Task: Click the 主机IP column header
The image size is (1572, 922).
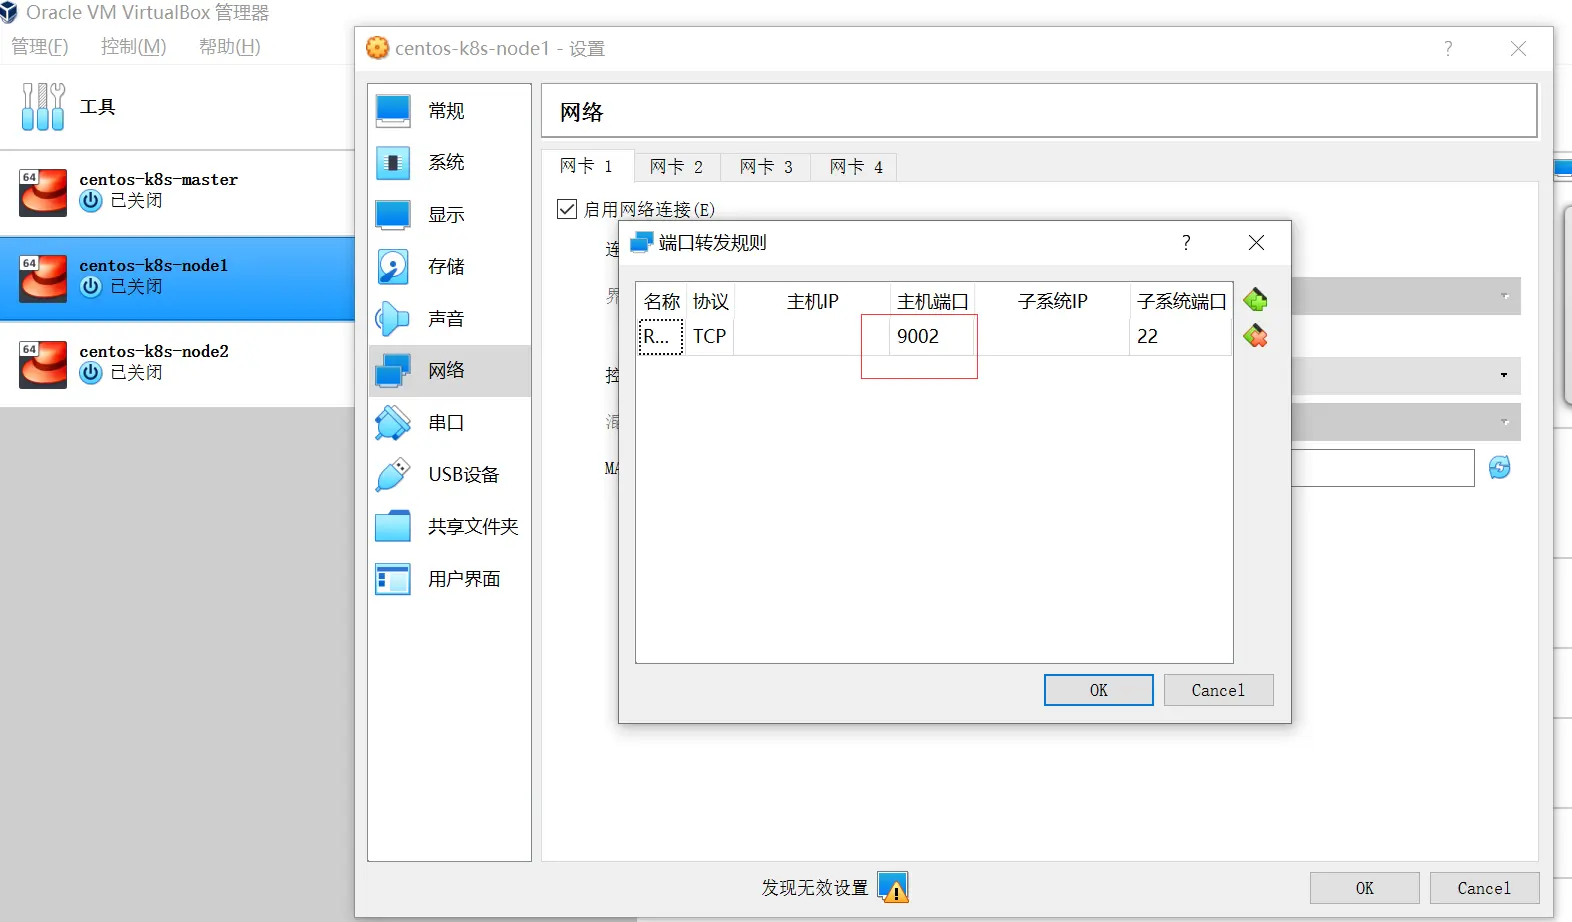Action: tap(812, 301)
